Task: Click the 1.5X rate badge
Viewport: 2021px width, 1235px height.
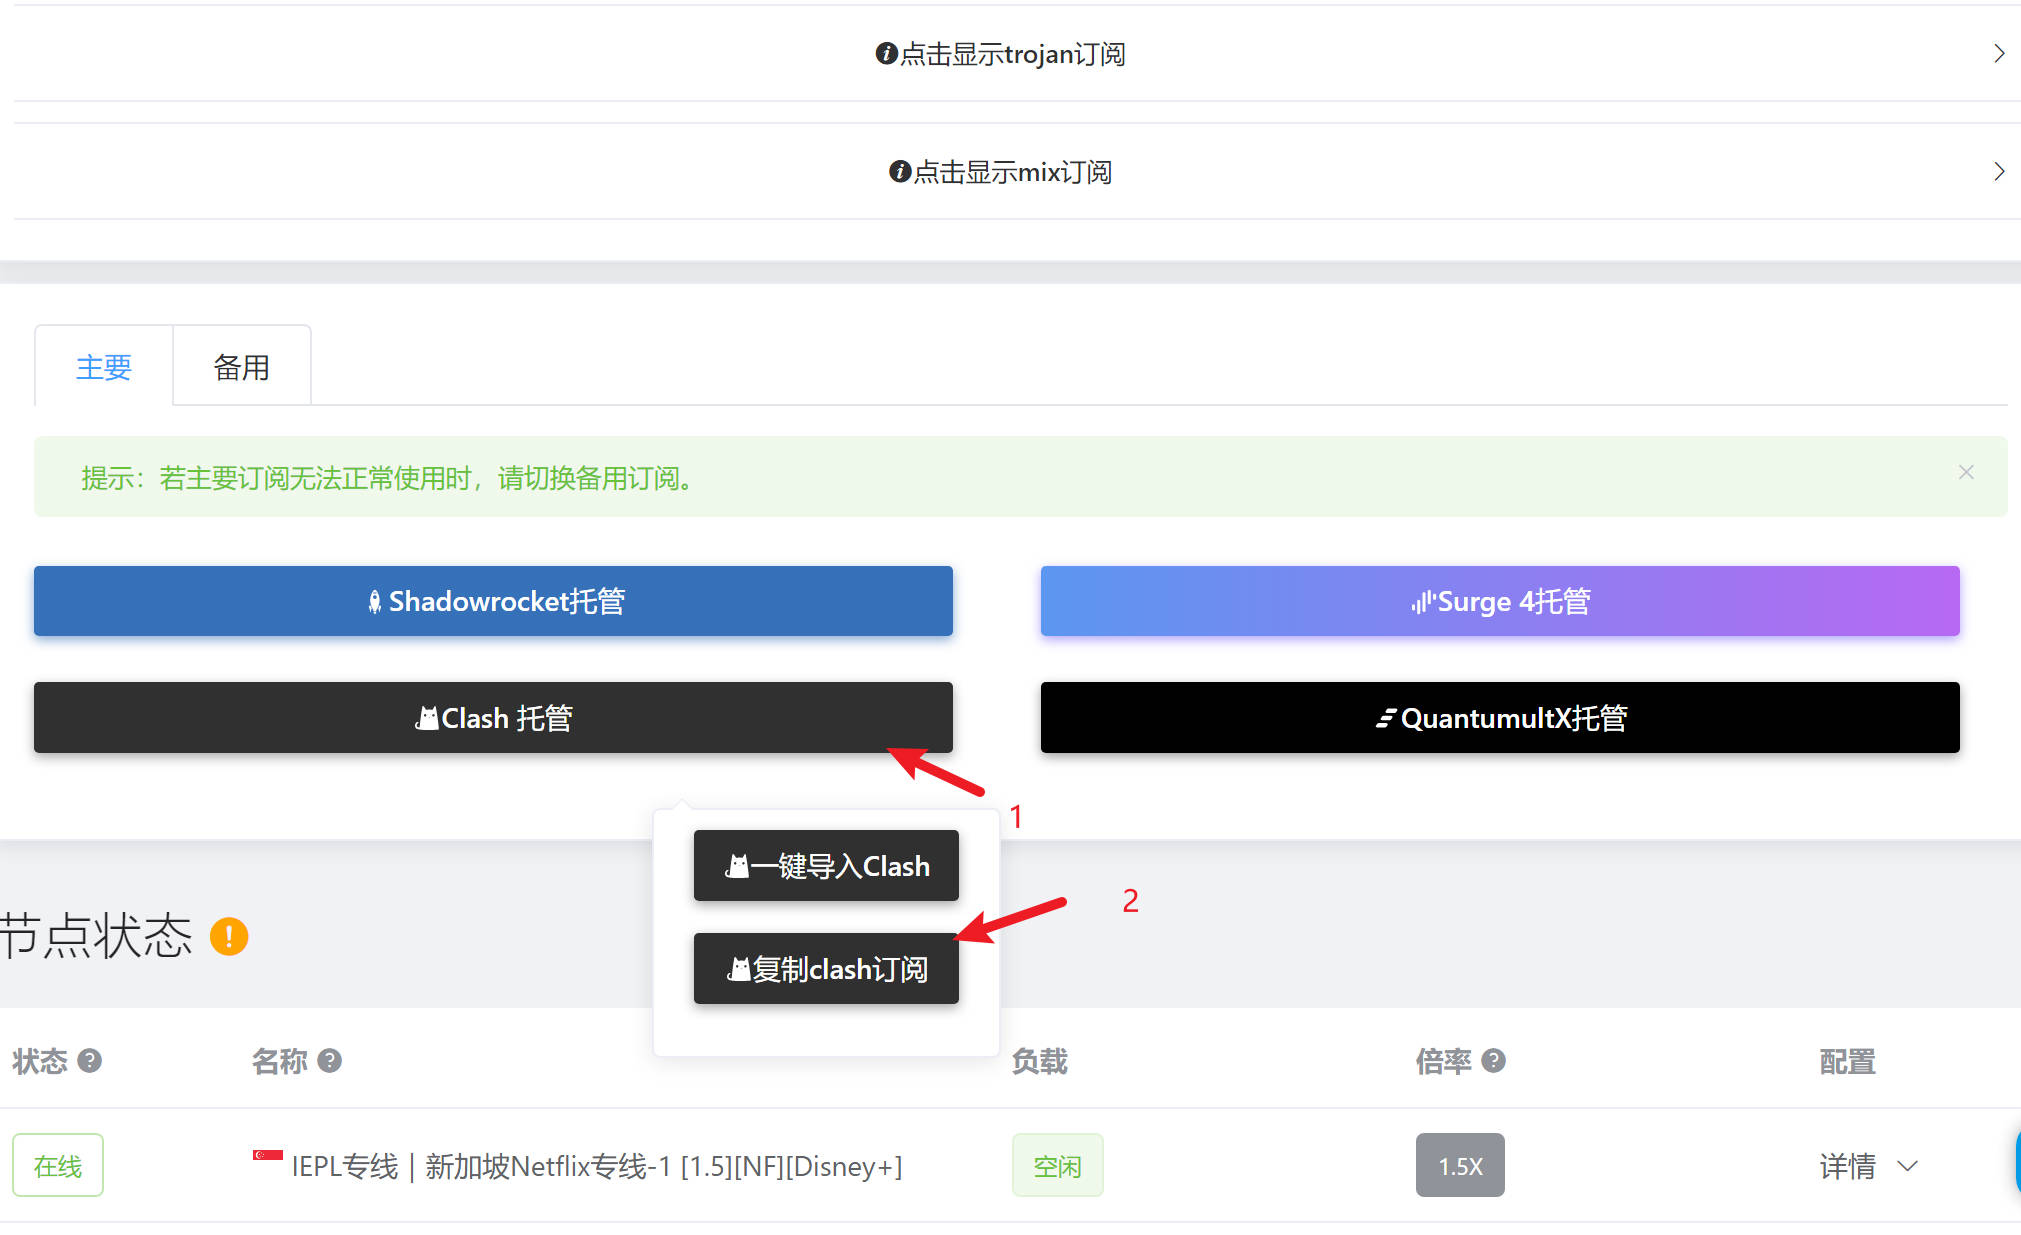Action: coord(1460,1165)
